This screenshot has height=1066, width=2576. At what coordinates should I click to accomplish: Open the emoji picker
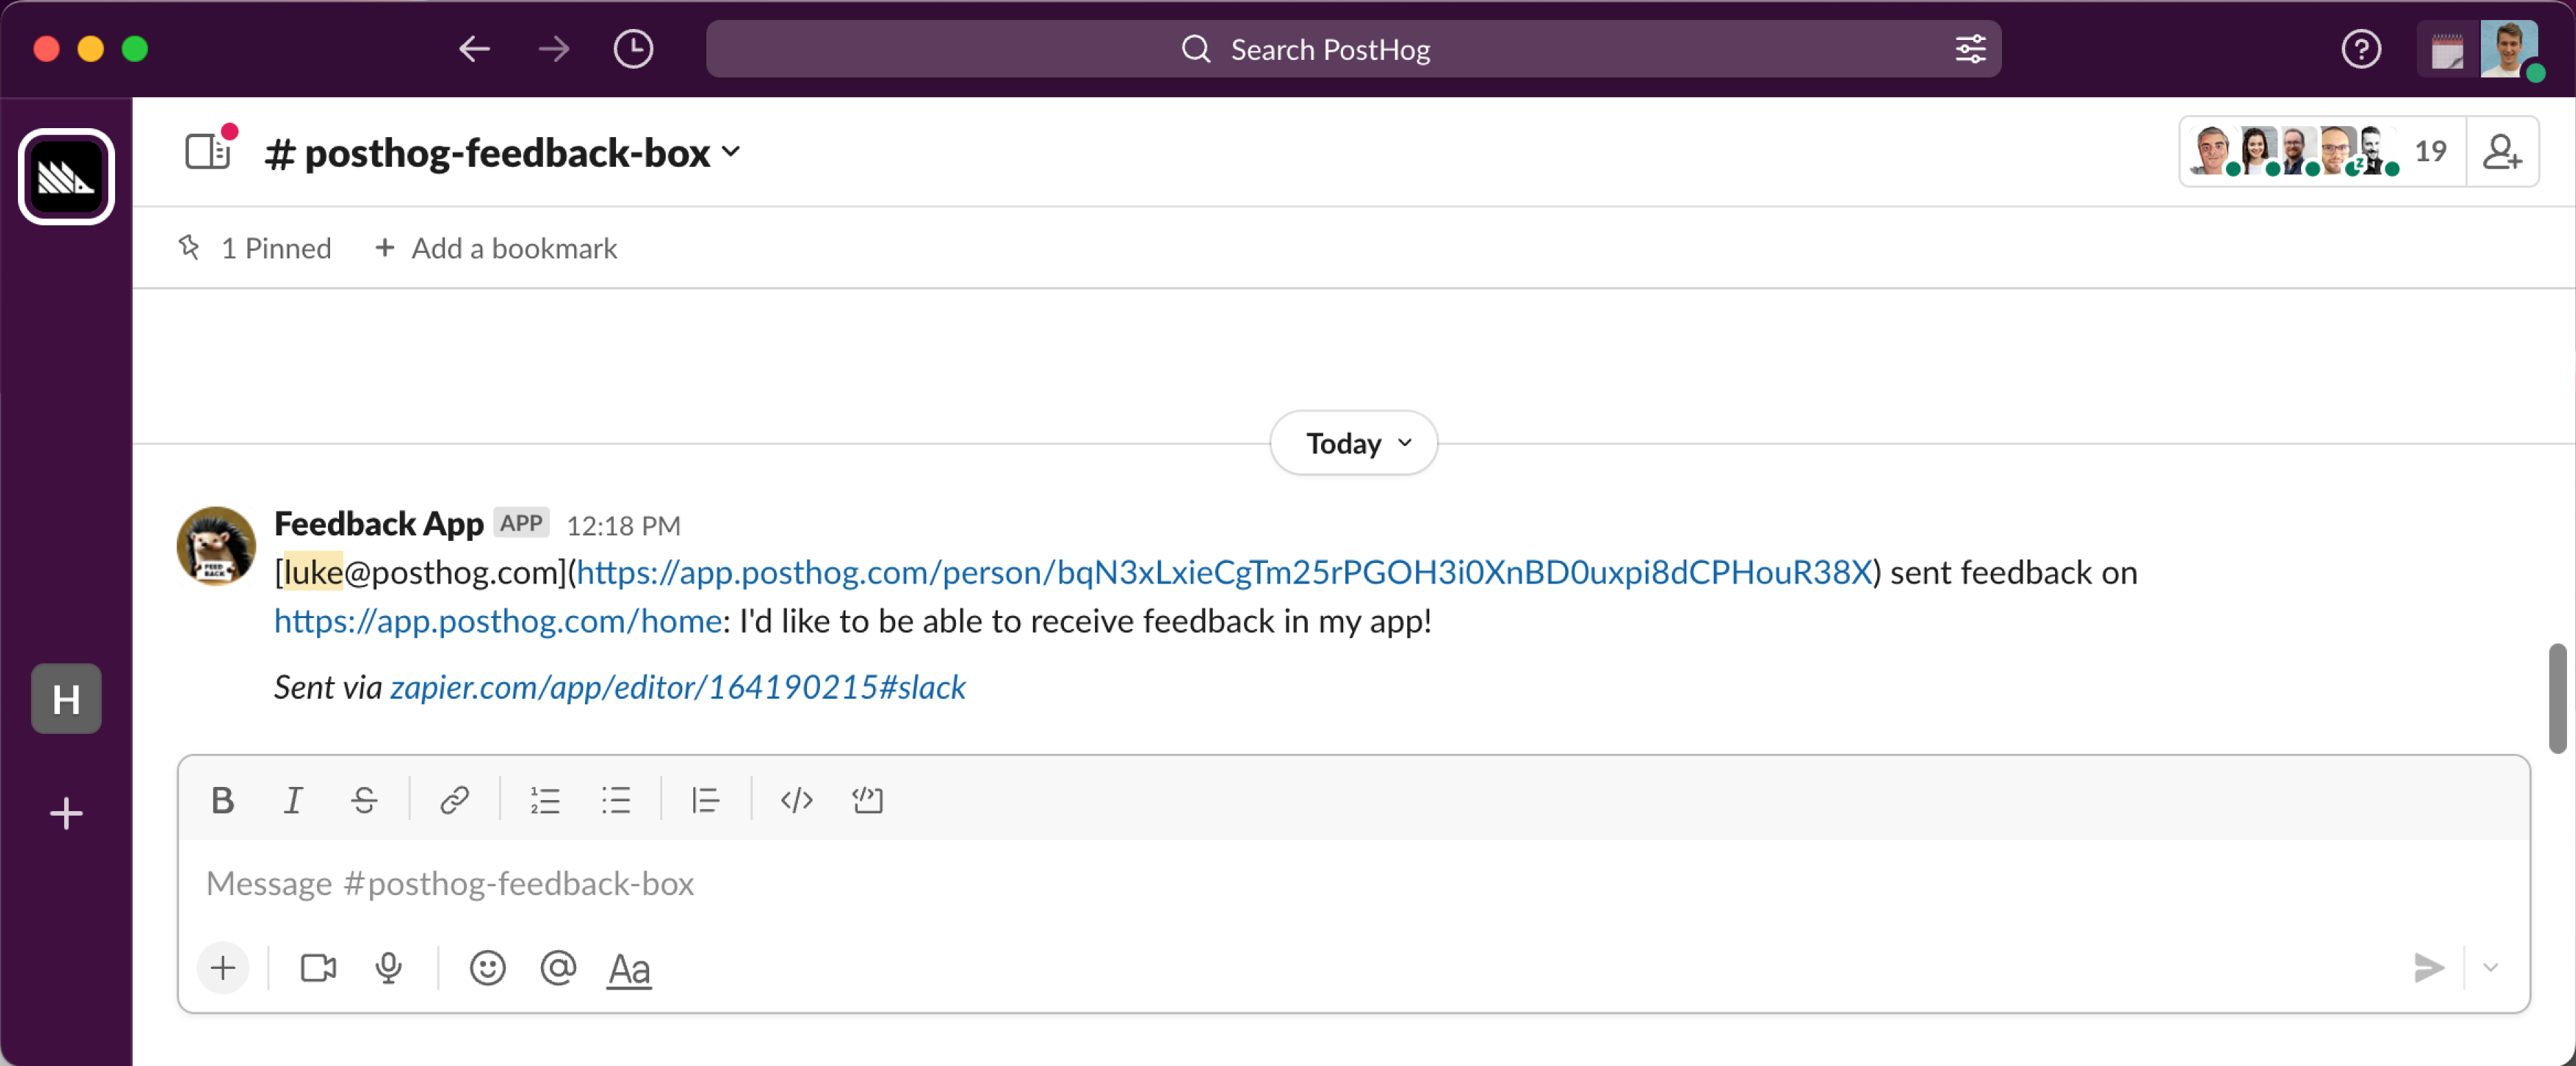click(487, 968)
